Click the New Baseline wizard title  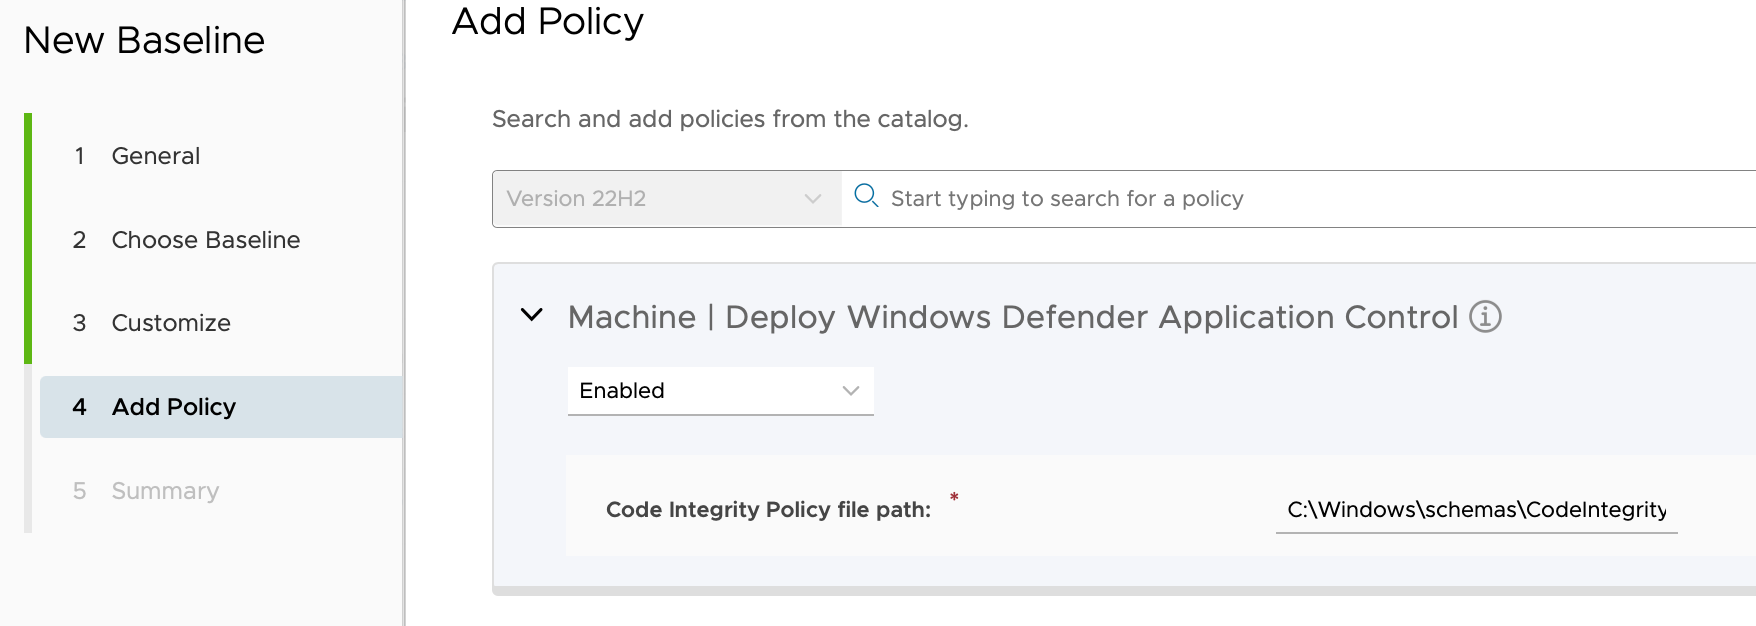point(144,41)
